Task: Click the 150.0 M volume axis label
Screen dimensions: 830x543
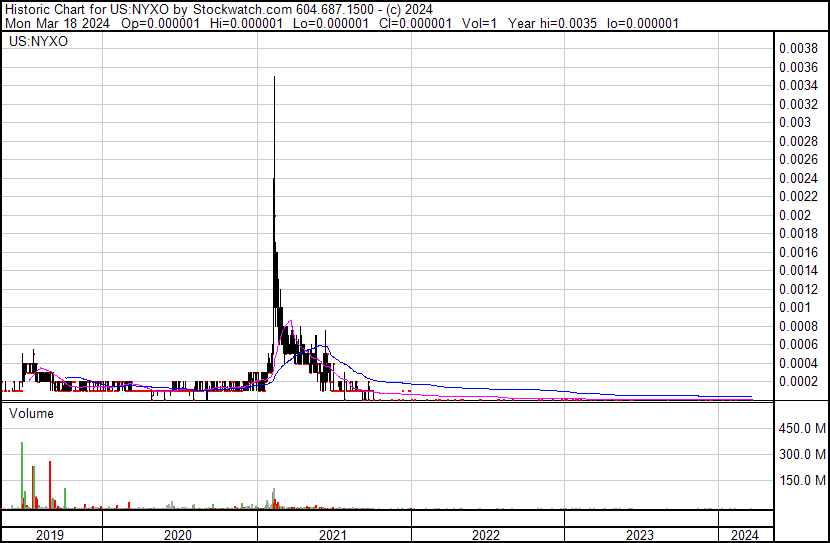Action: tap(802, 480)
